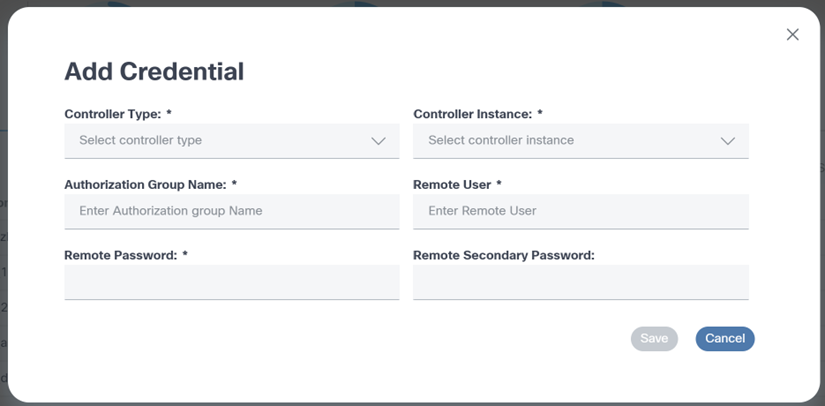Click the Remote User label text
The width and height of the screenshot is (825, 406).
[x=451, y=185]
